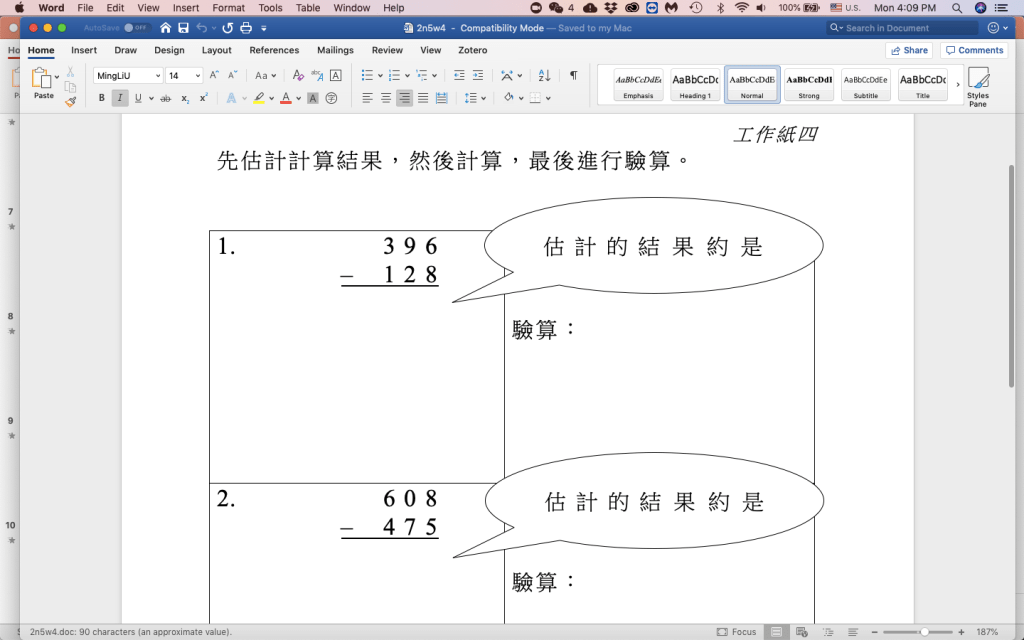Click the Increase Indent icon

pos(478,76)
